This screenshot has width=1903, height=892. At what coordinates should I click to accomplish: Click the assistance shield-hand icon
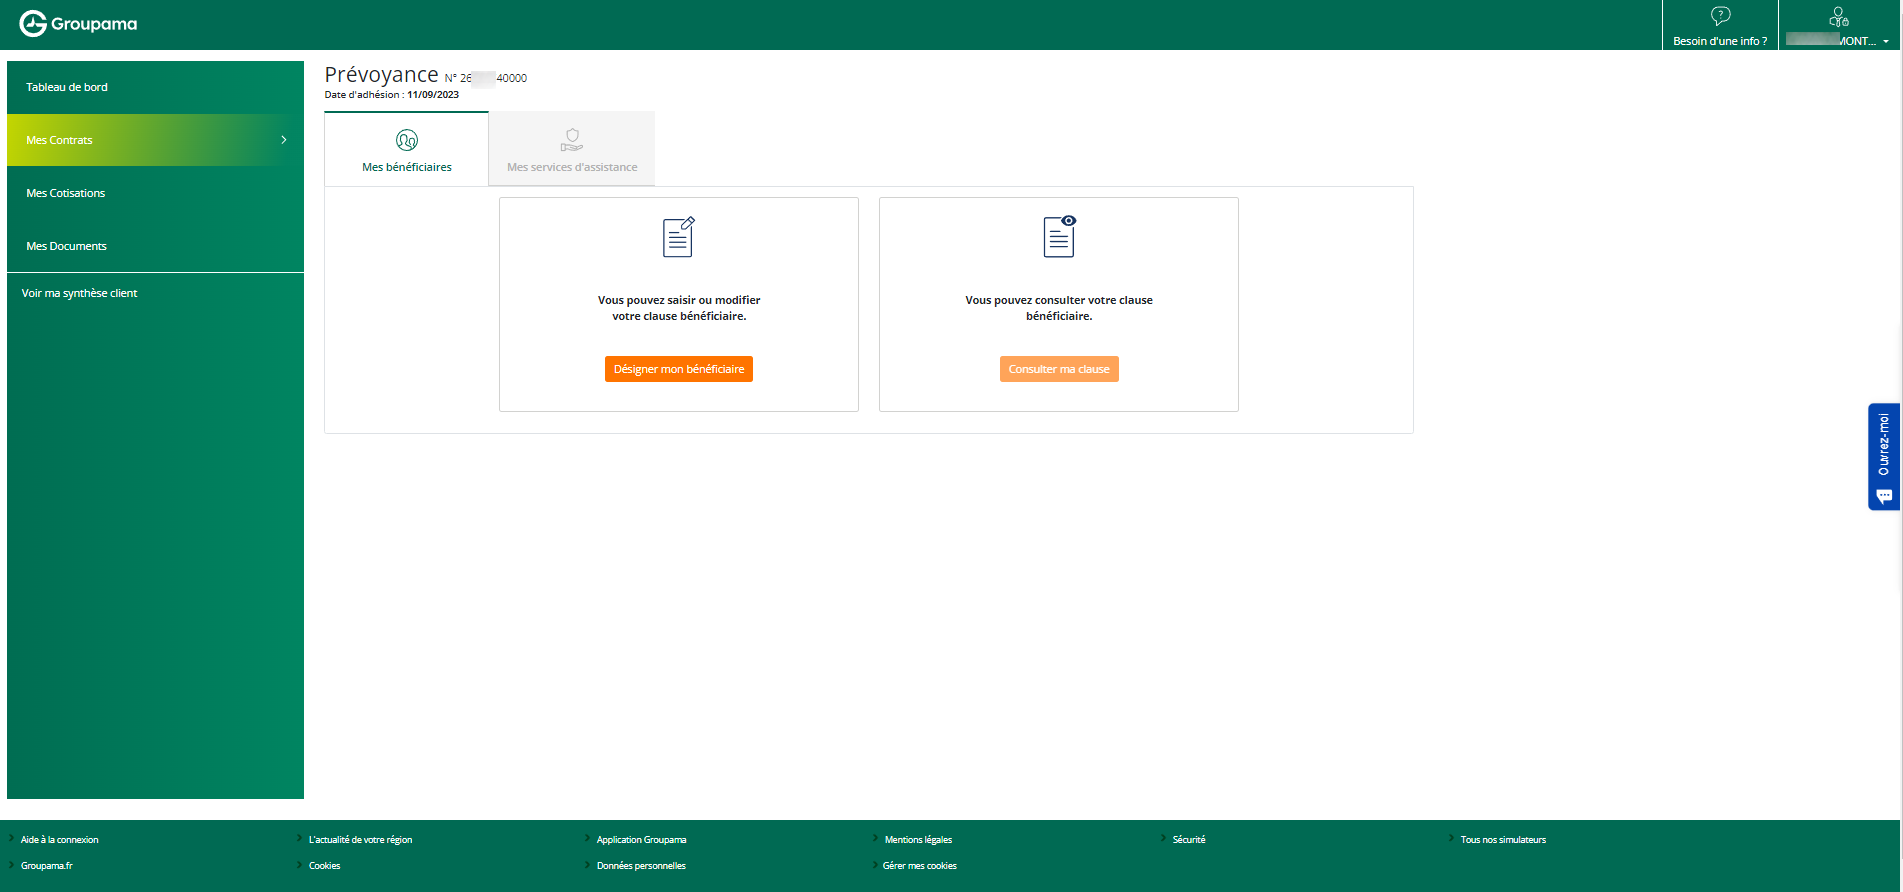tap(572, 140)
